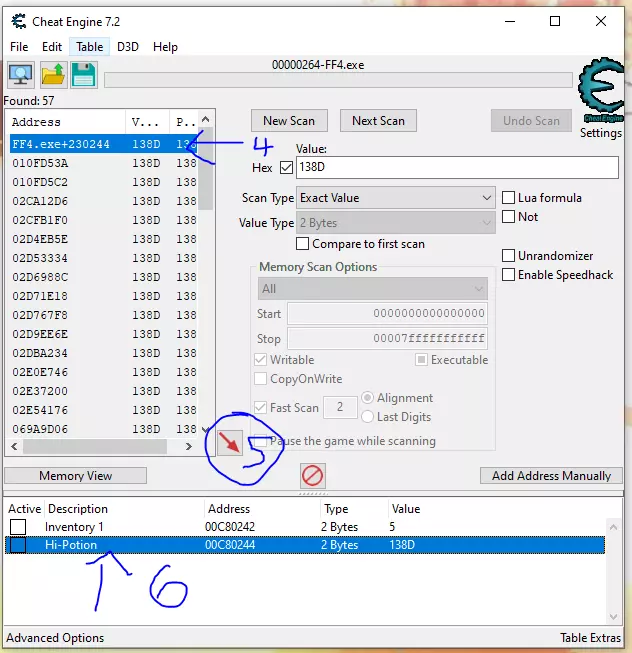Open the D3D menu
This screenshot has width=632, height=653.
tap(128, 47)
